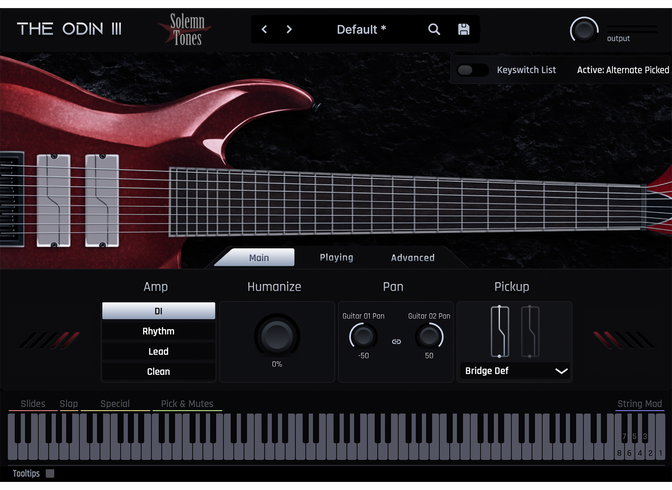Click string mod key labeled 7
The image size is (672, 490).
pyautogui.click(x=624, y=436)
